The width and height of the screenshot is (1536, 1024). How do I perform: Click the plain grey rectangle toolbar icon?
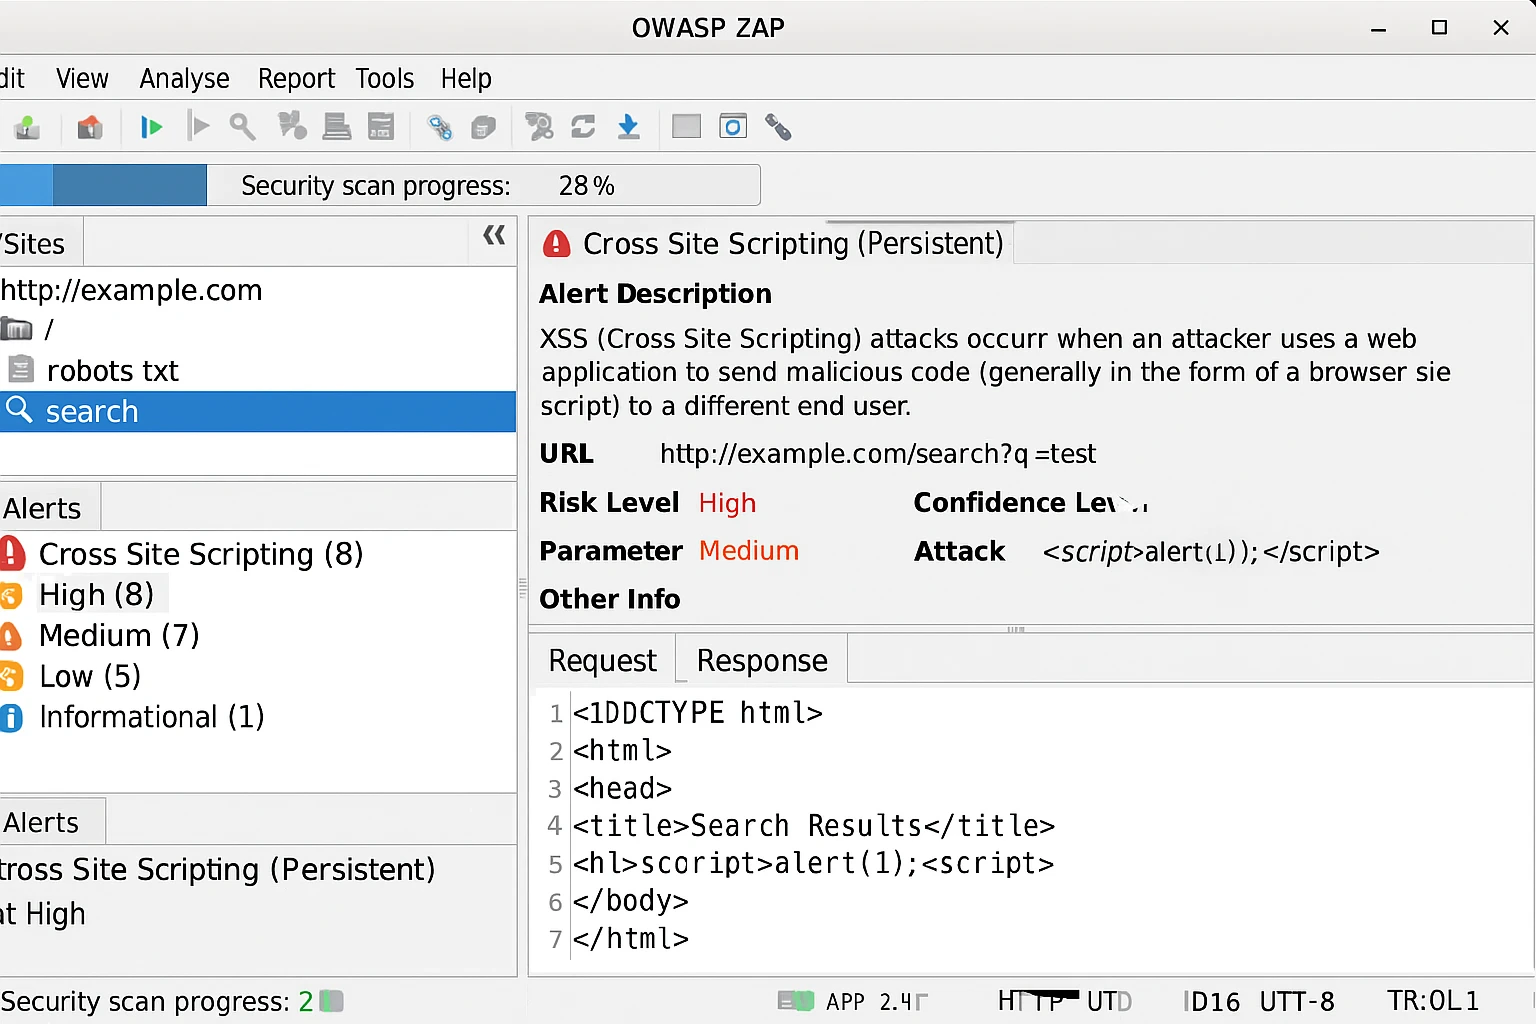[x=686, y=126]
